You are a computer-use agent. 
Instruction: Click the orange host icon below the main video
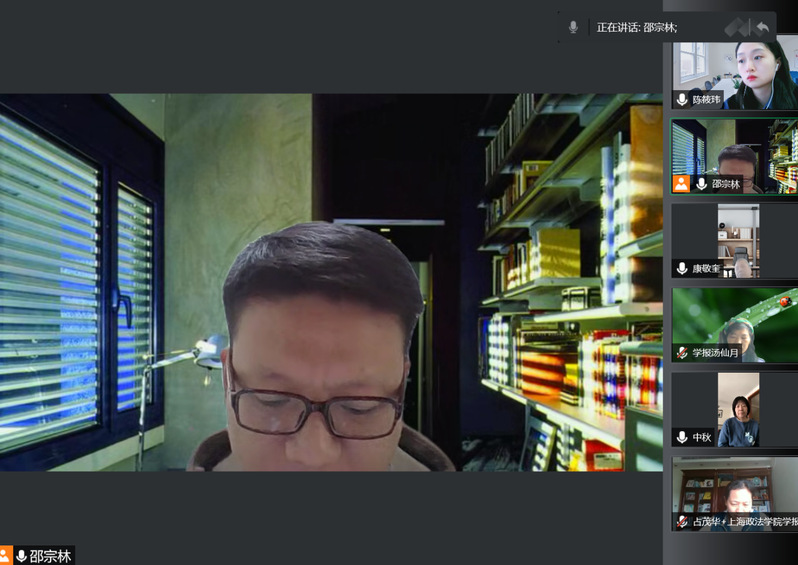pos(5,556)
